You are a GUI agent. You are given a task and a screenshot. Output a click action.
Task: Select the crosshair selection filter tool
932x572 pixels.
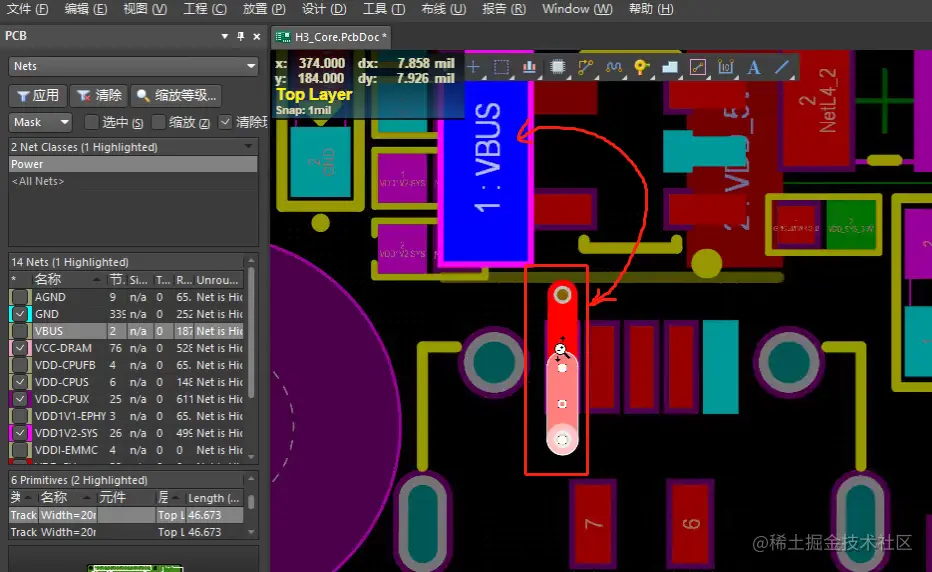(x=473, y=67)
